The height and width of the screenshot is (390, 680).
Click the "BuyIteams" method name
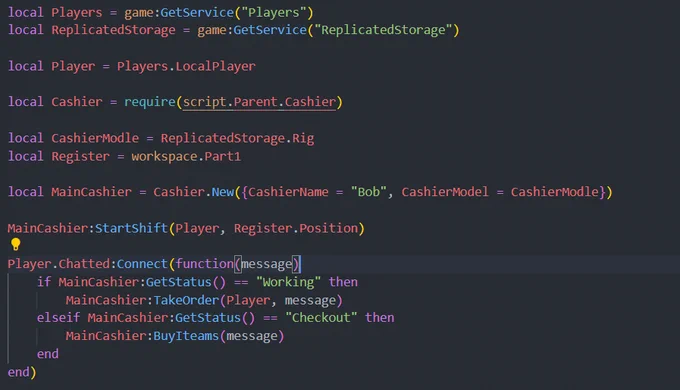click(186, 336)
